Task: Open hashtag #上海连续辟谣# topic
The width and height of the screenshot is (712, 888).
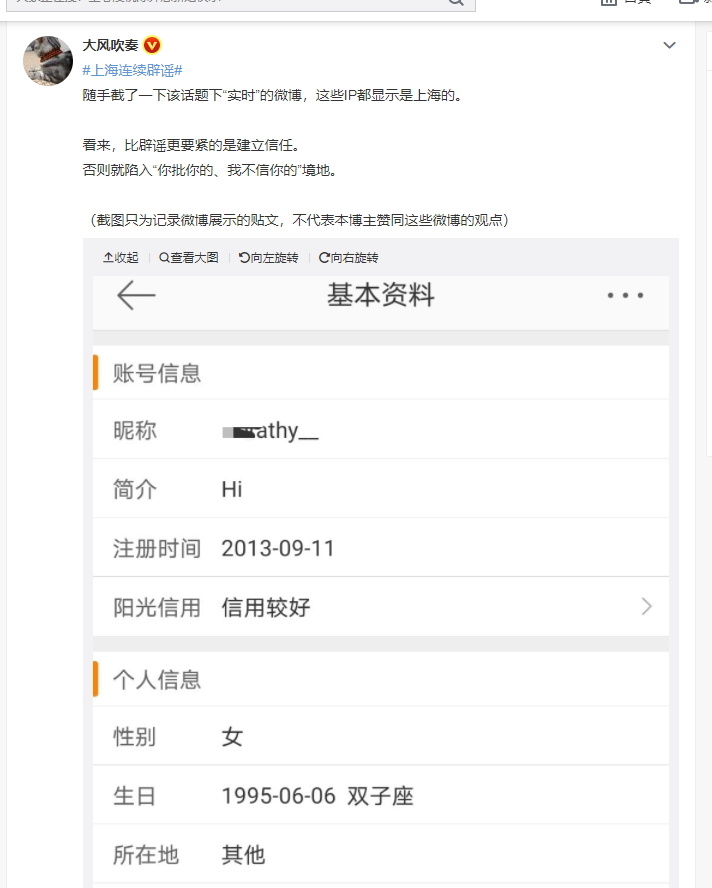Action: tap(133, 70)
